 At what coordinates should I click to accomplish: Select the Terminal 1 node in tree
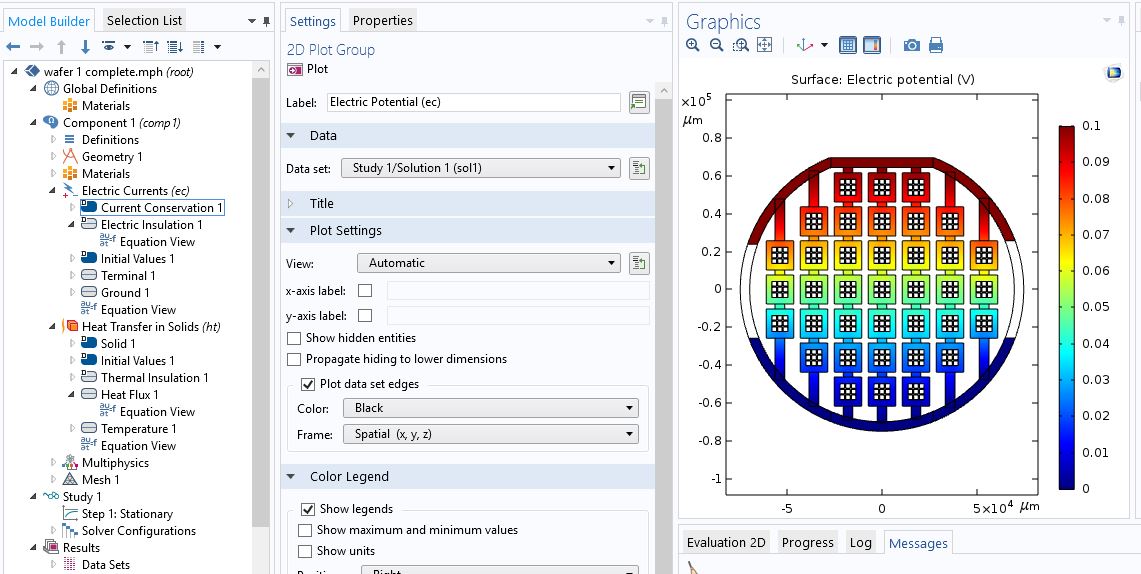[127, 275]
